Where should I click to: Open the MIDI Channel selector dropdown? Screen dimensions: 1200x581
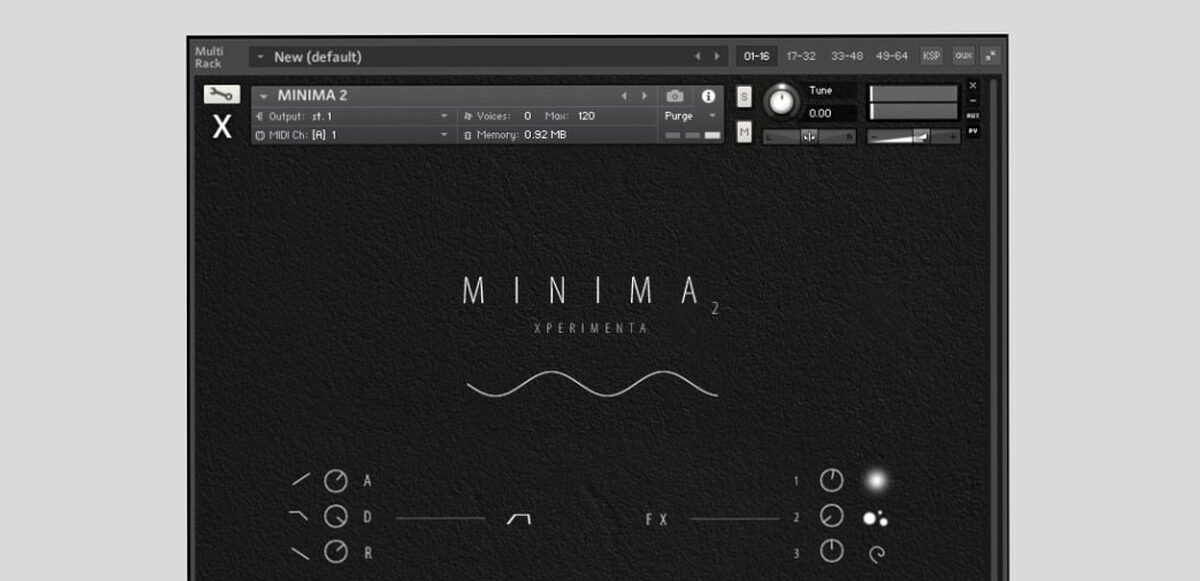coord(350,133)
